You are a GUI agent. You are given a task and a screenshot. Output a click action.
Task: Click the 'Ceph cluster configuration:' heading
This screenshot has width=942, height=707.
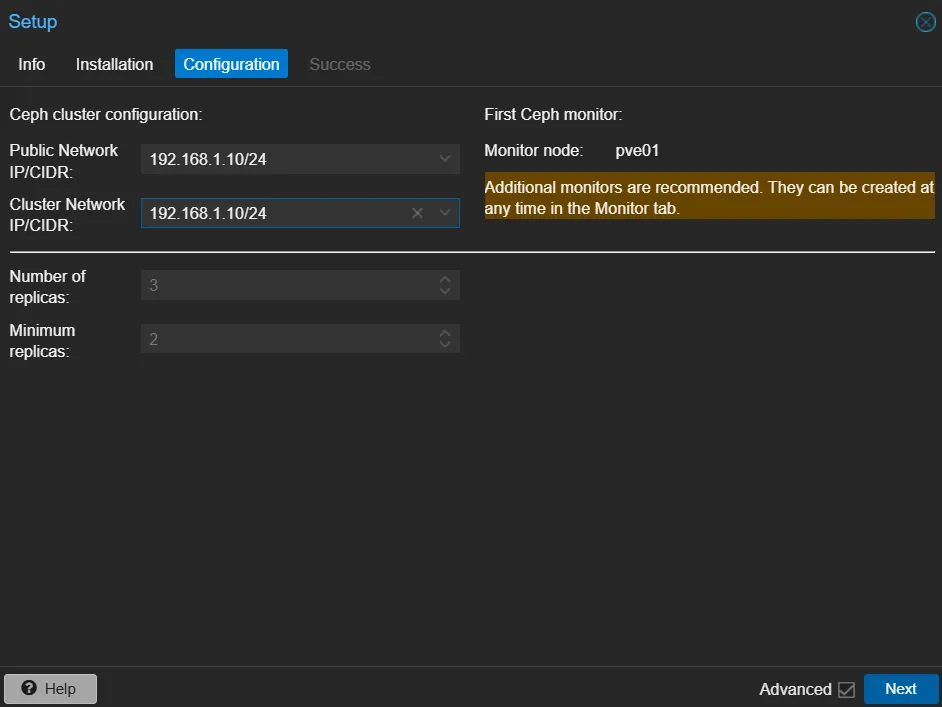[x=106, y=115]
